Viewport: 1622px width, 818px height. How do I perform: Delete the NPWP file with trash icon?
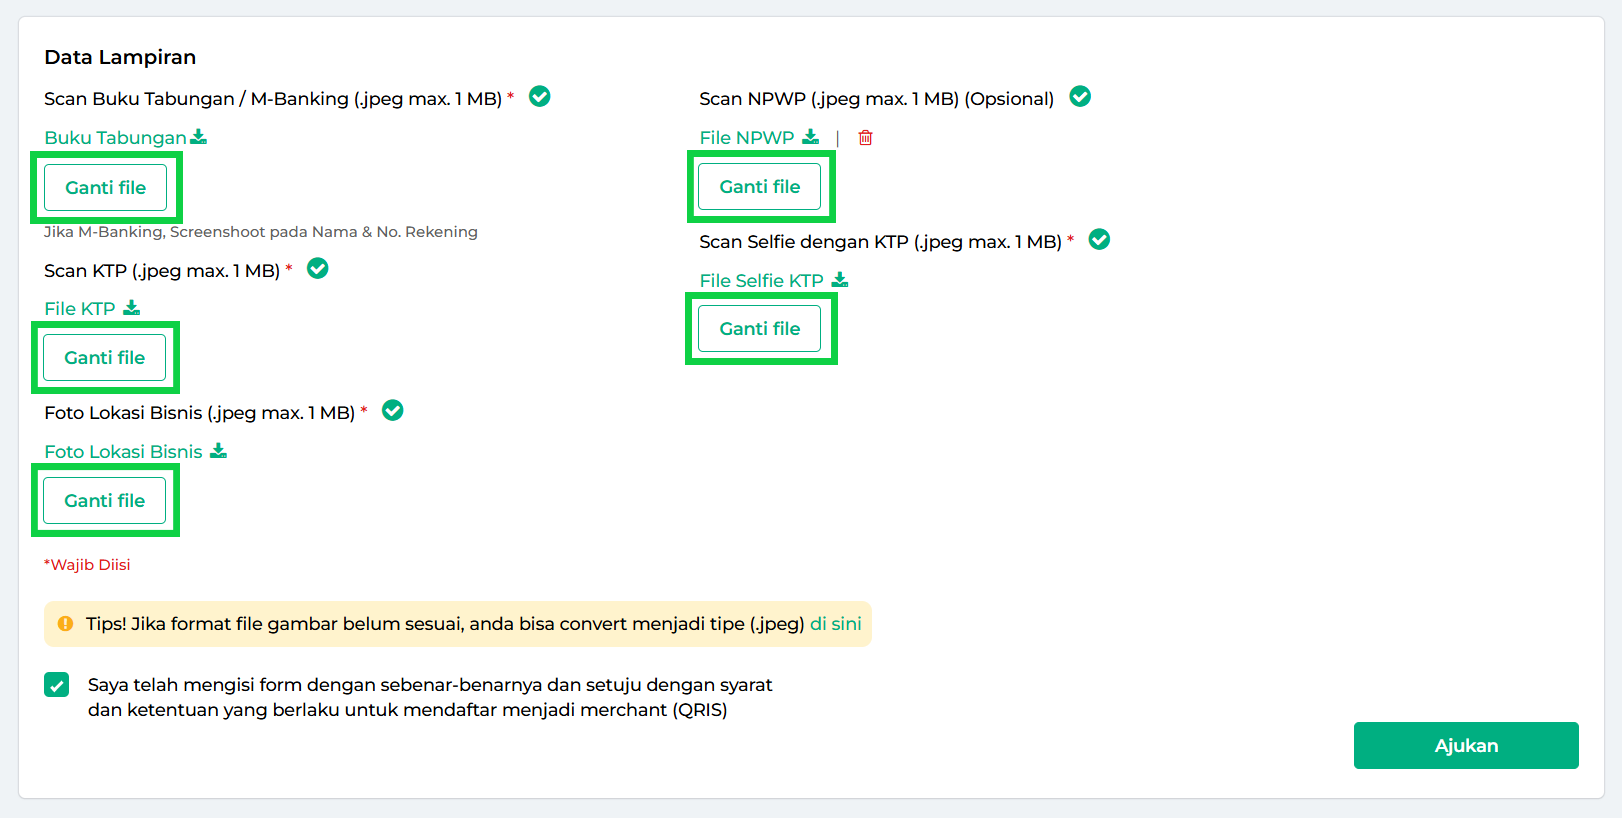[866, 138]
